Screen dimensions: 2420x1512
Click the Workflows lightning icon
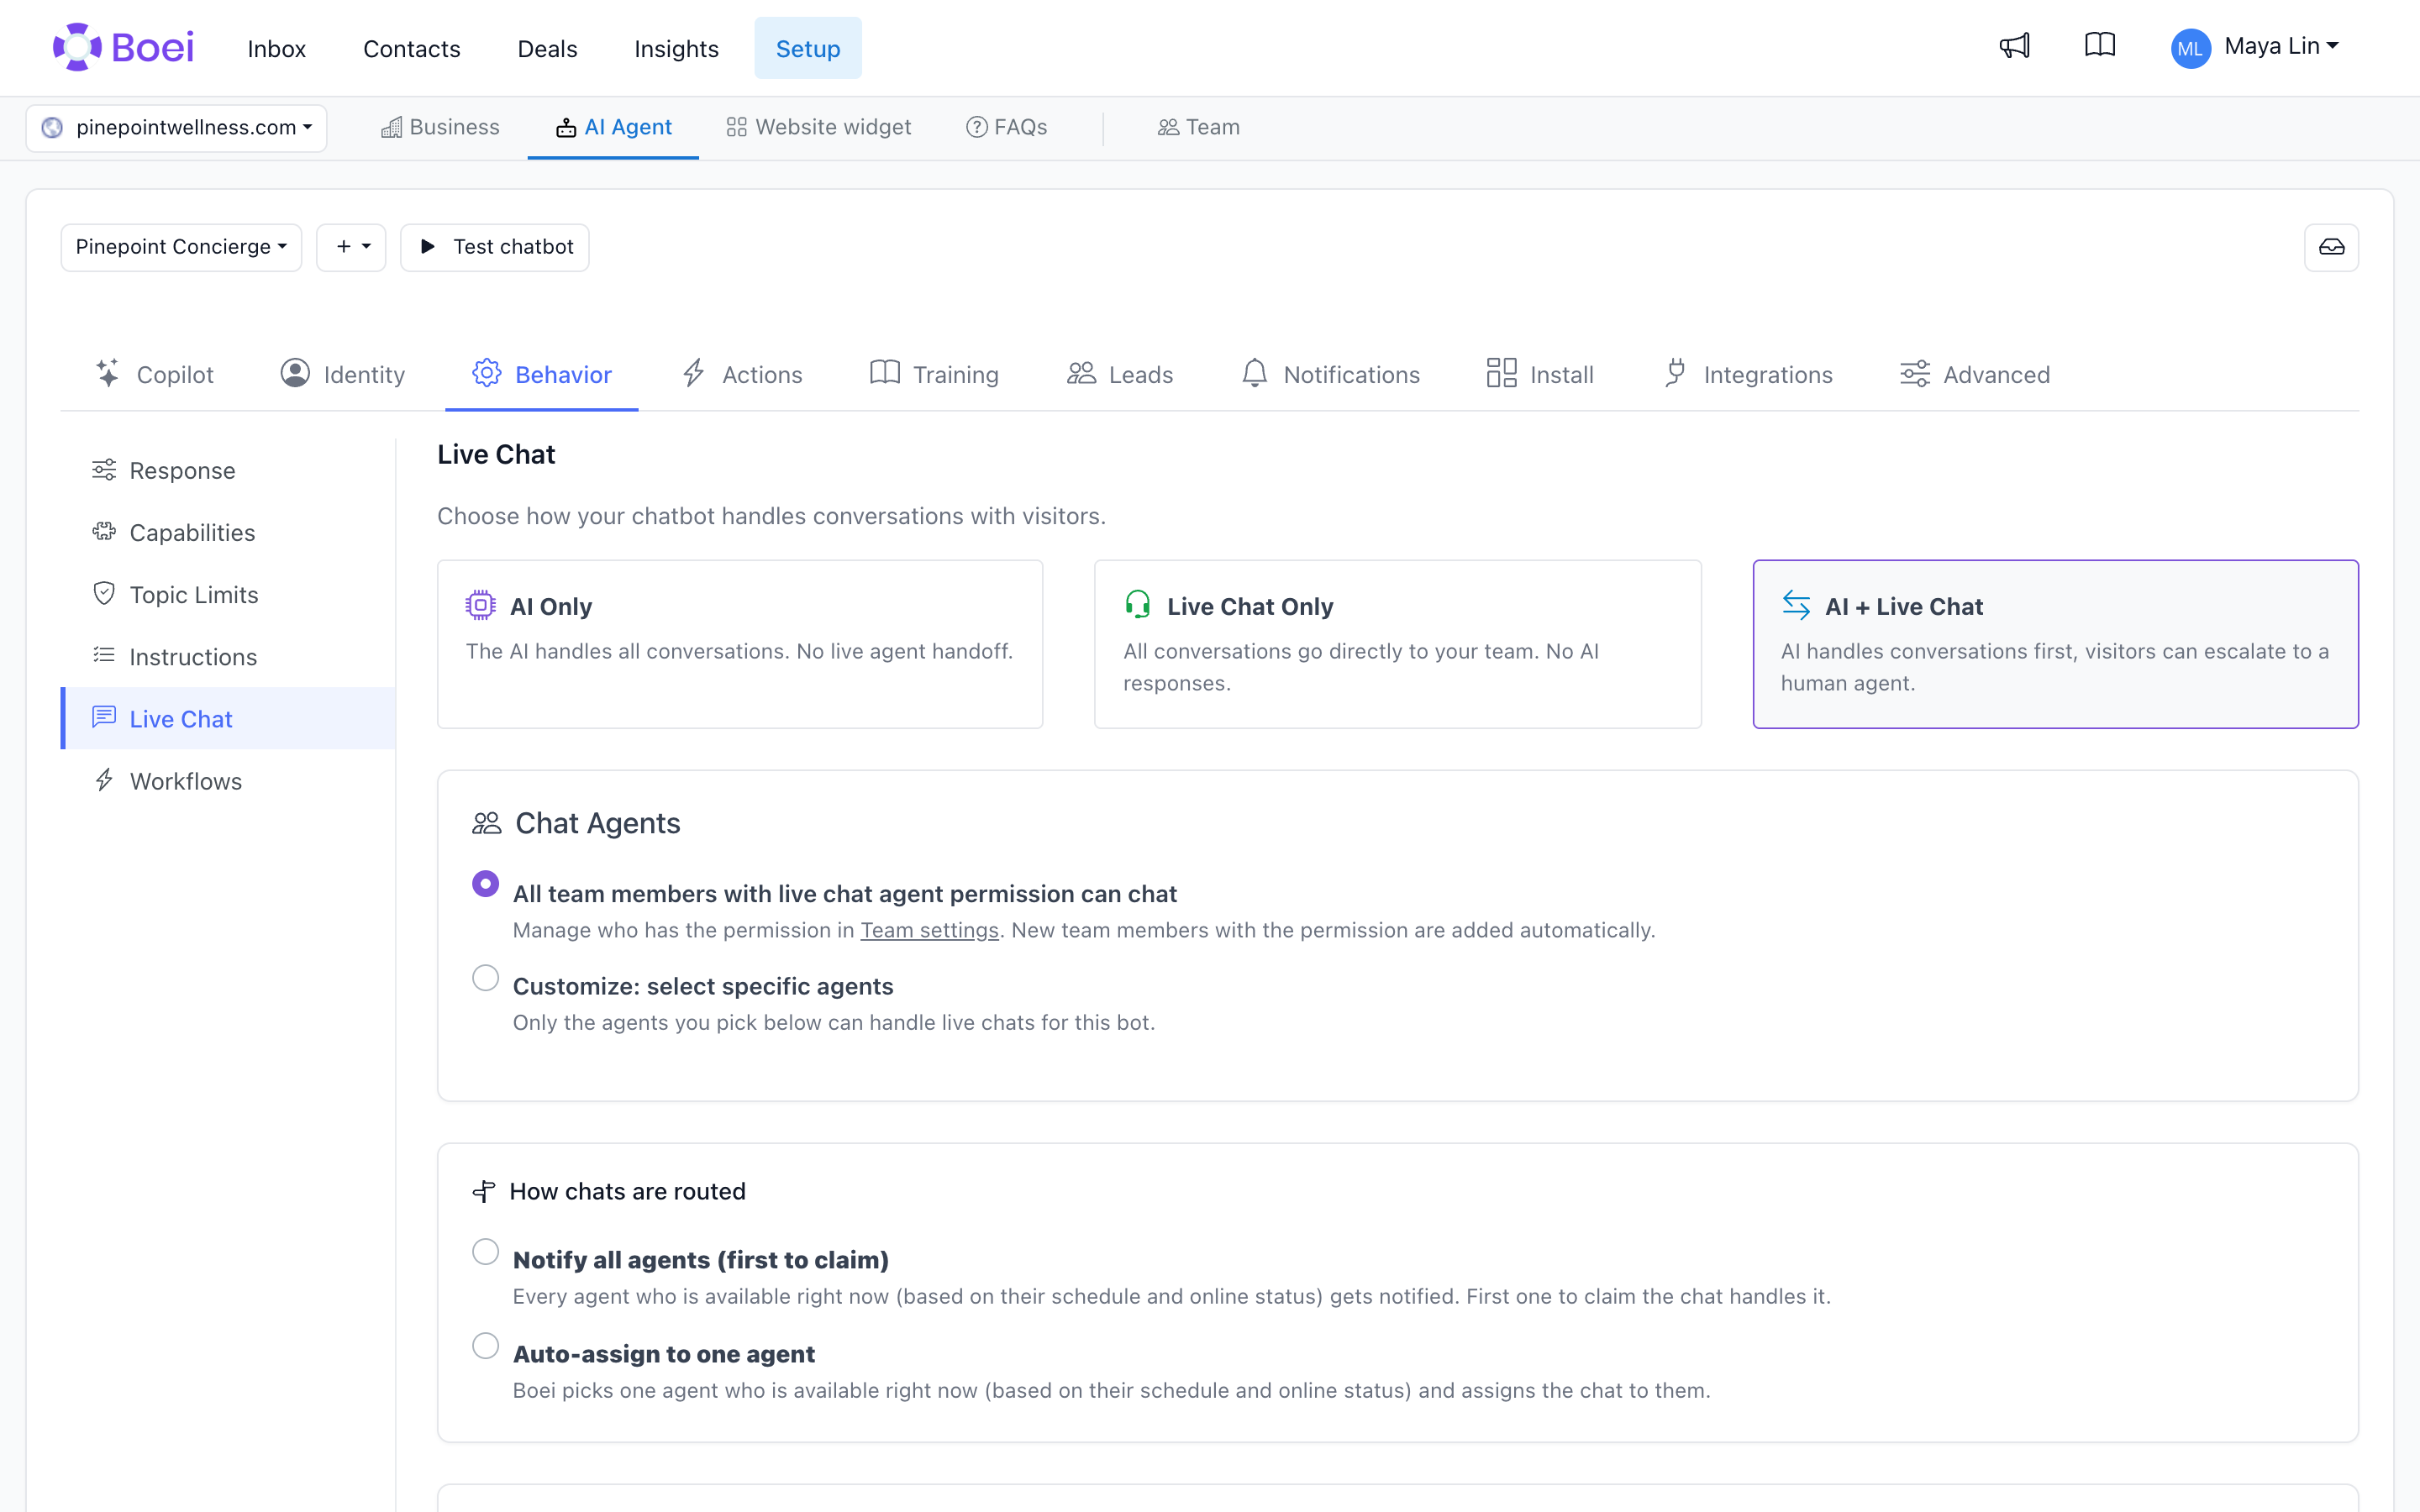[104, 780]
